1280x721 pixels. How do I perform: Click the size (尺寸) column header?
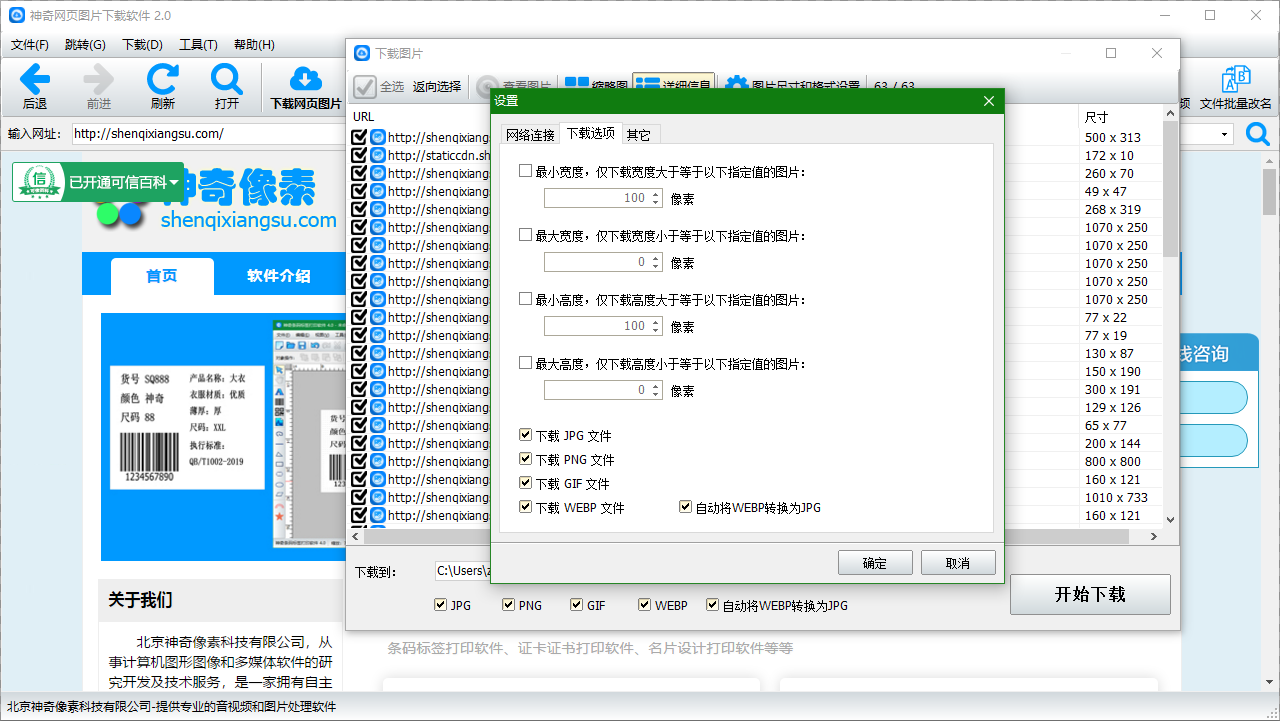coord(1097,117)
